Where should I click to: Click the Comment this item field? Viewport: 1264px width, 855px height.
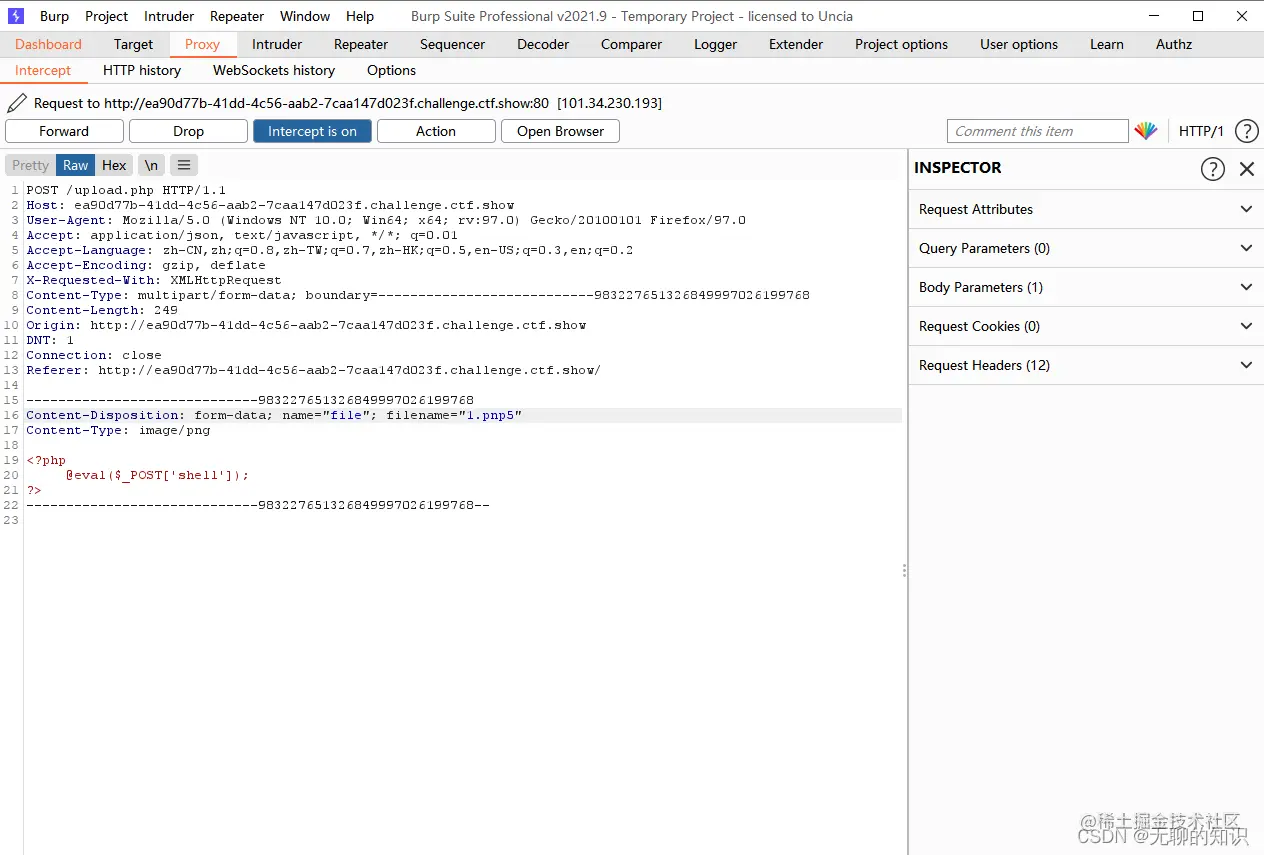click(1037, 131)
